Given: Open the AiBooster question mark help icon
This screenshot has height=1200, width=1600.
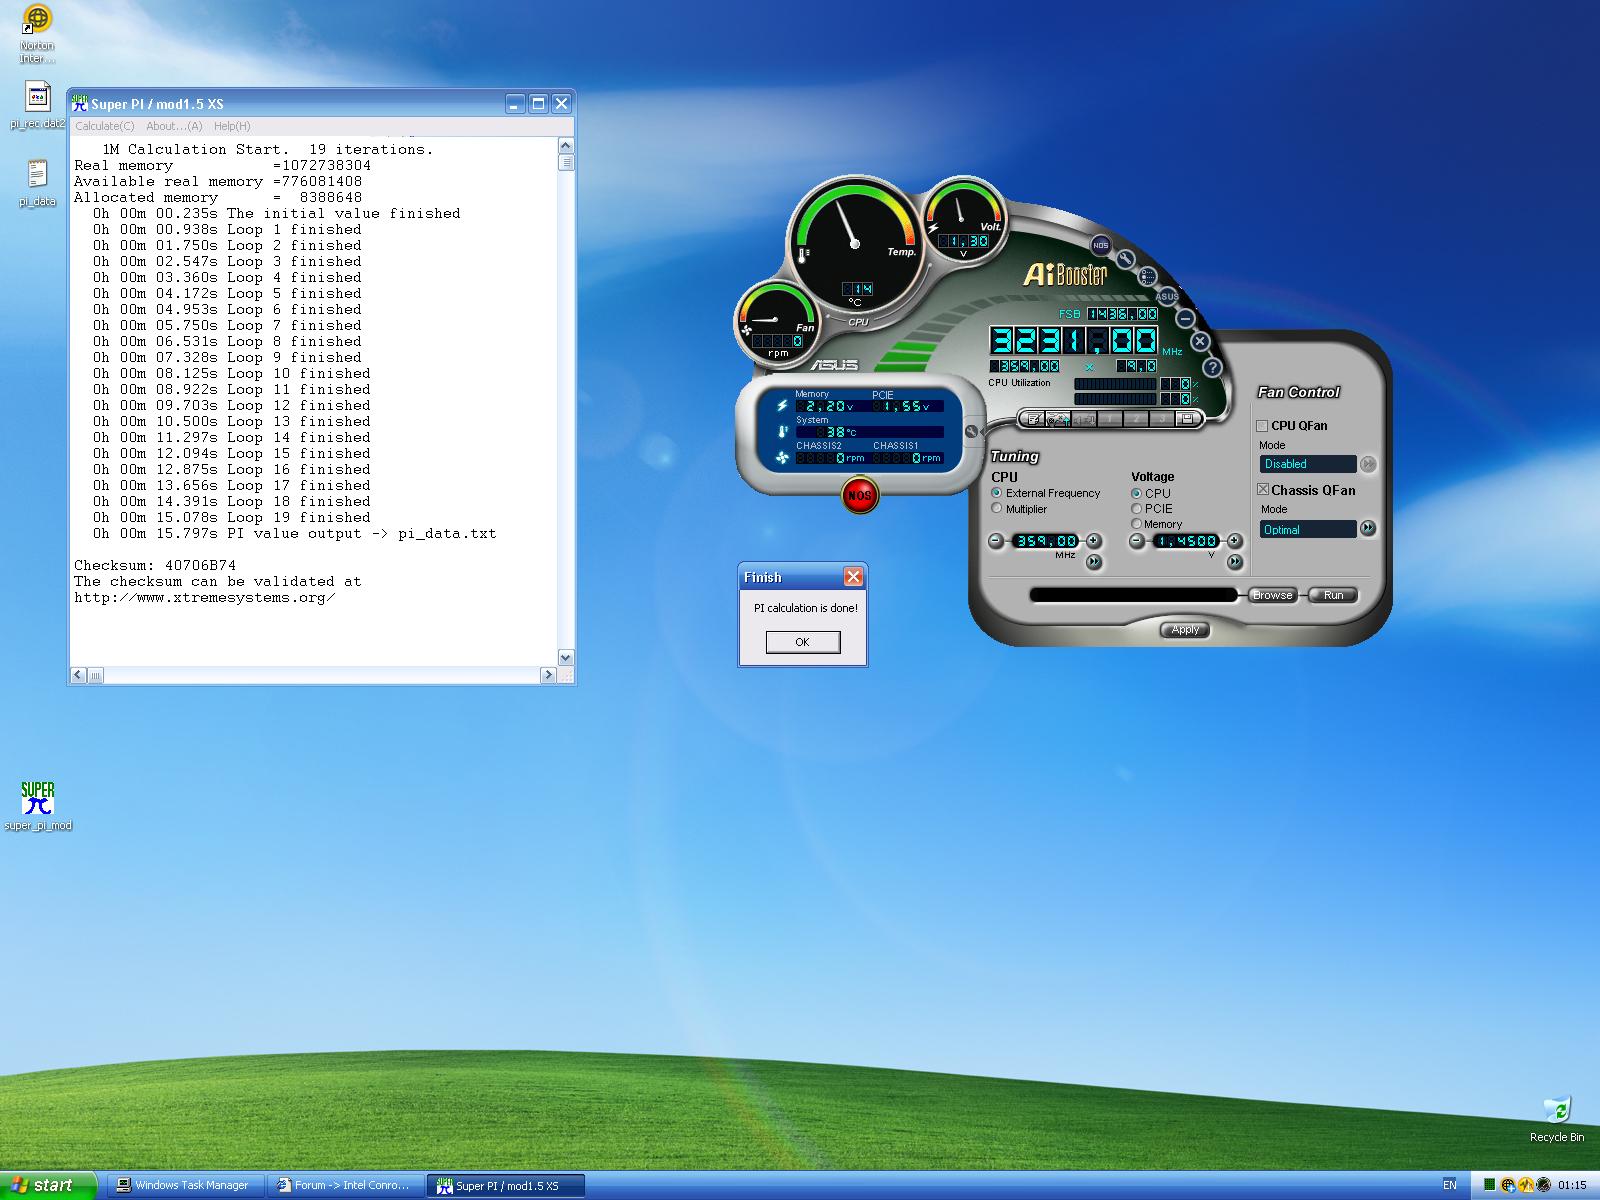Looking at the screenshot, I should (x=1212, y=367).
